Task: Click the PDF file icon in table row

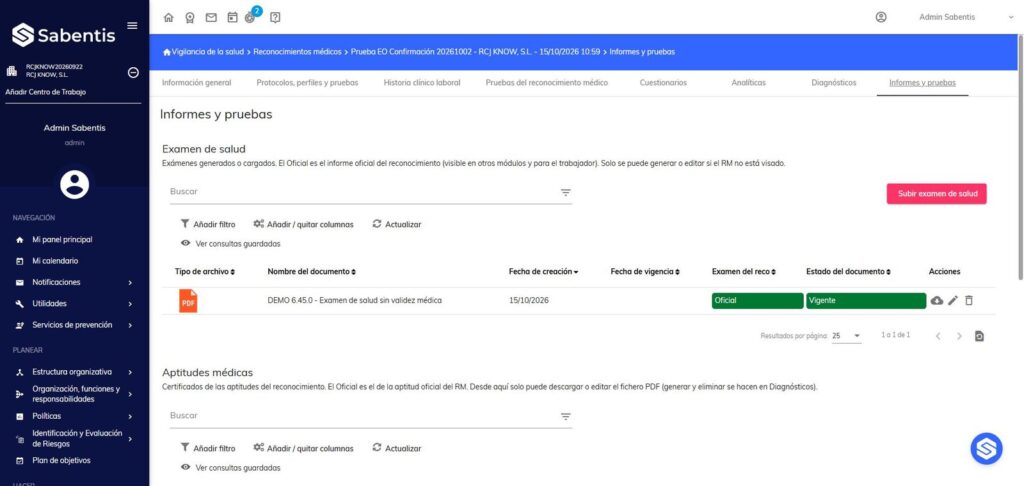Action: click(188, 301)
